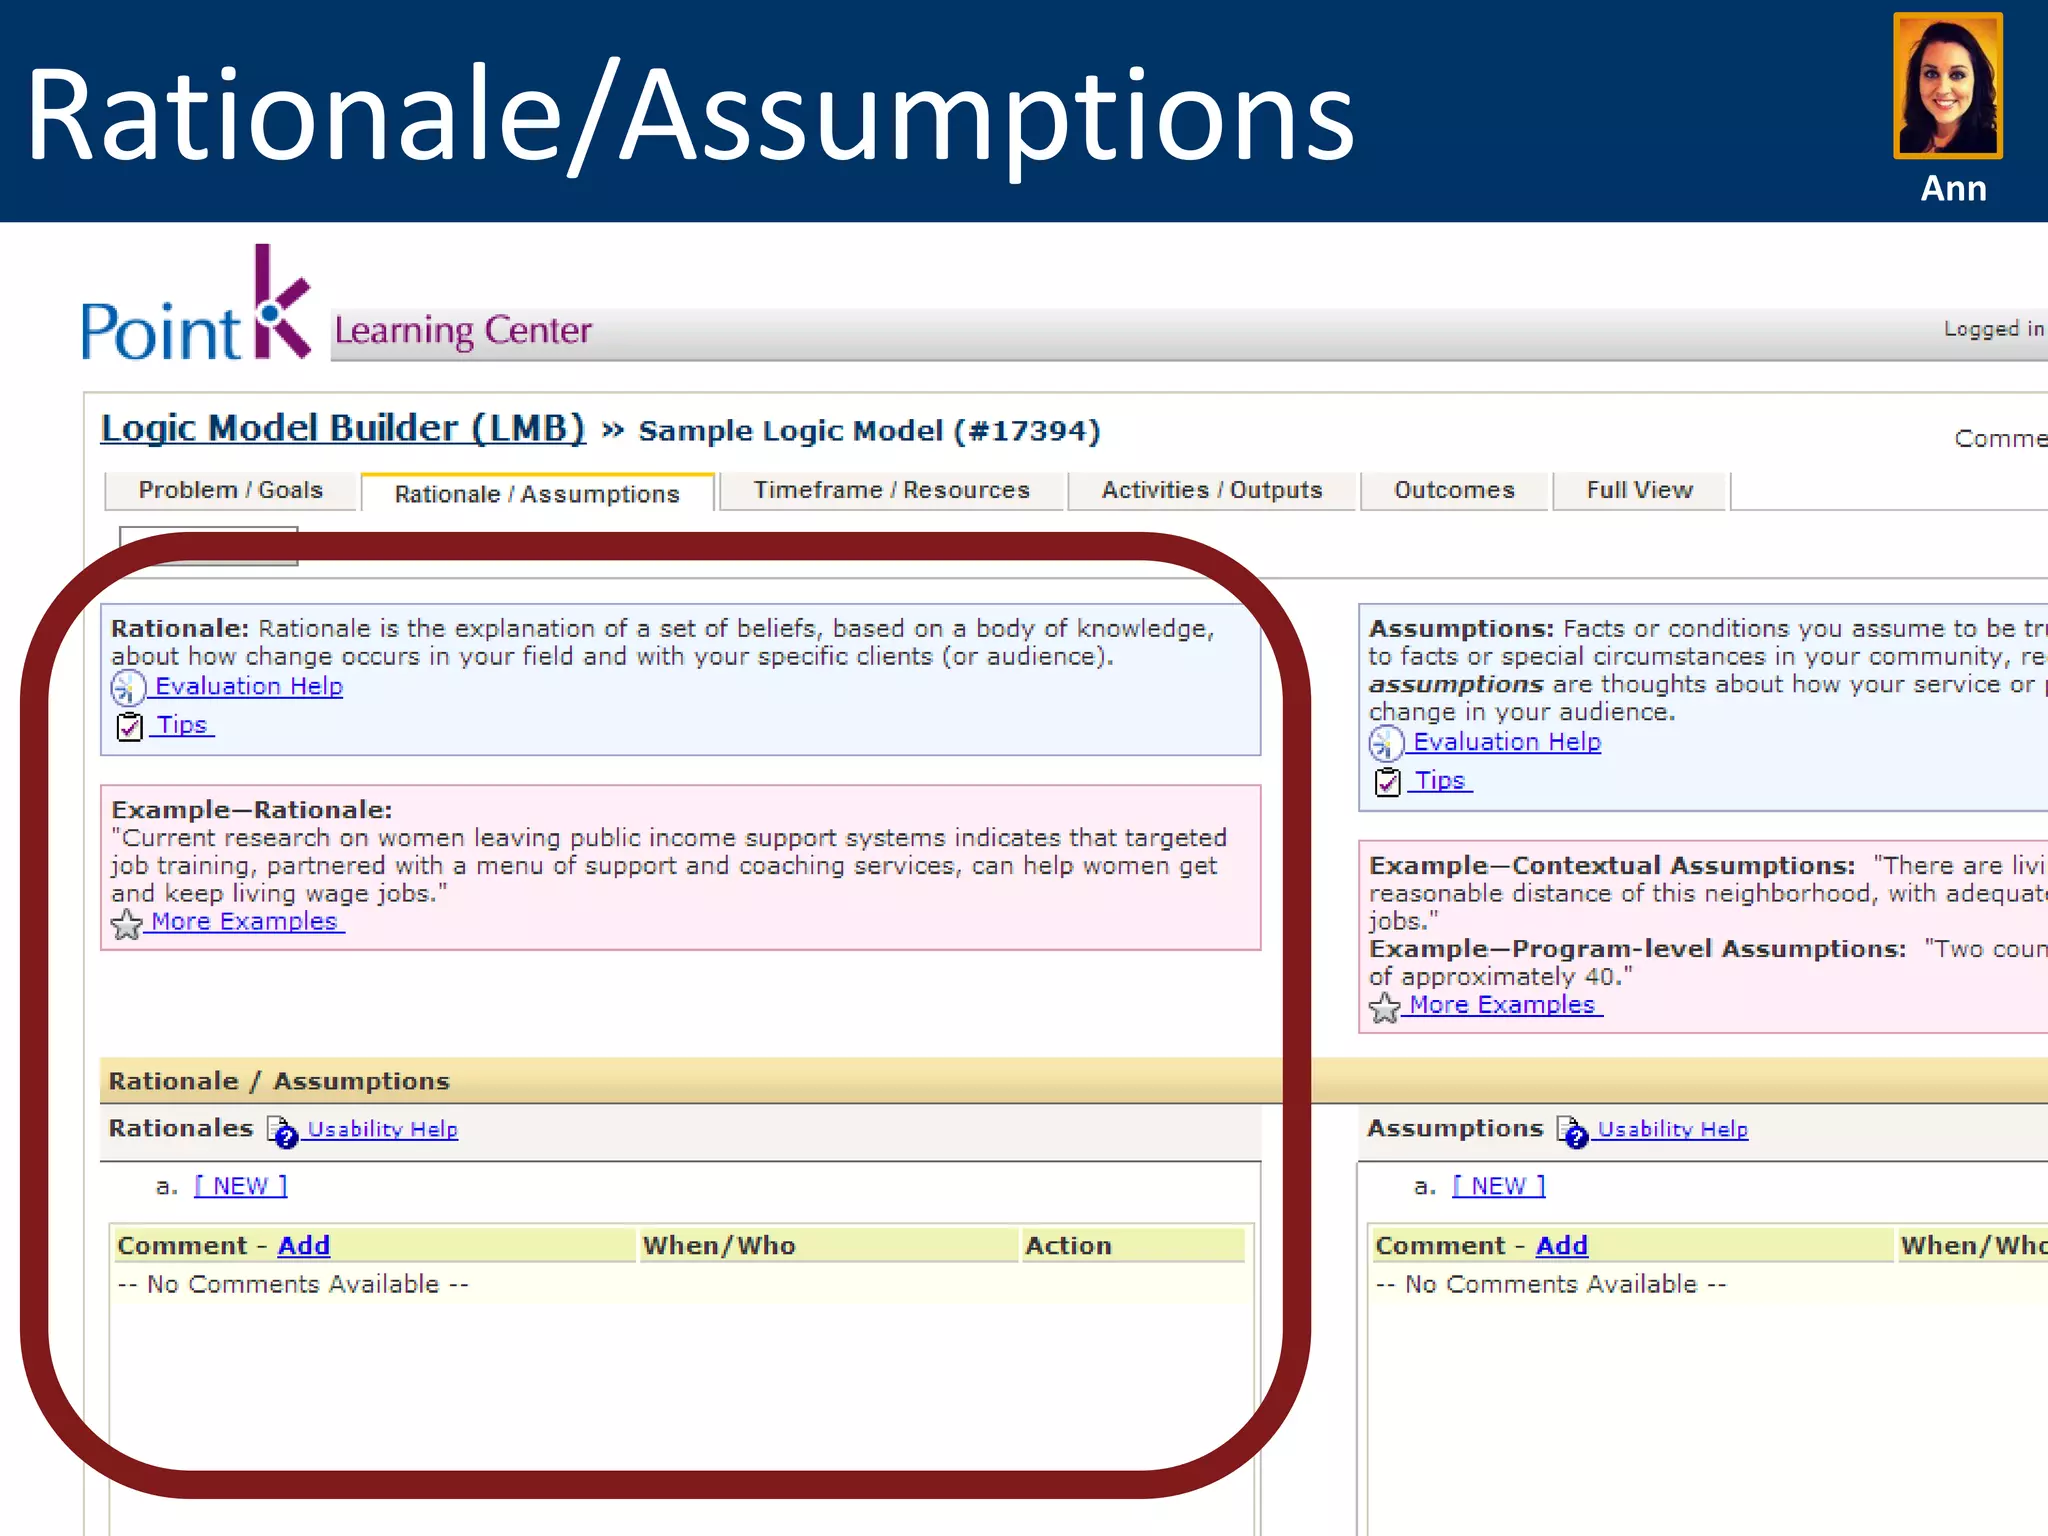Click the 'Example—Program-level Assumptions:' heading
The height and width of the screenshot is (1536, 2048).
(x=1638, y=948)
